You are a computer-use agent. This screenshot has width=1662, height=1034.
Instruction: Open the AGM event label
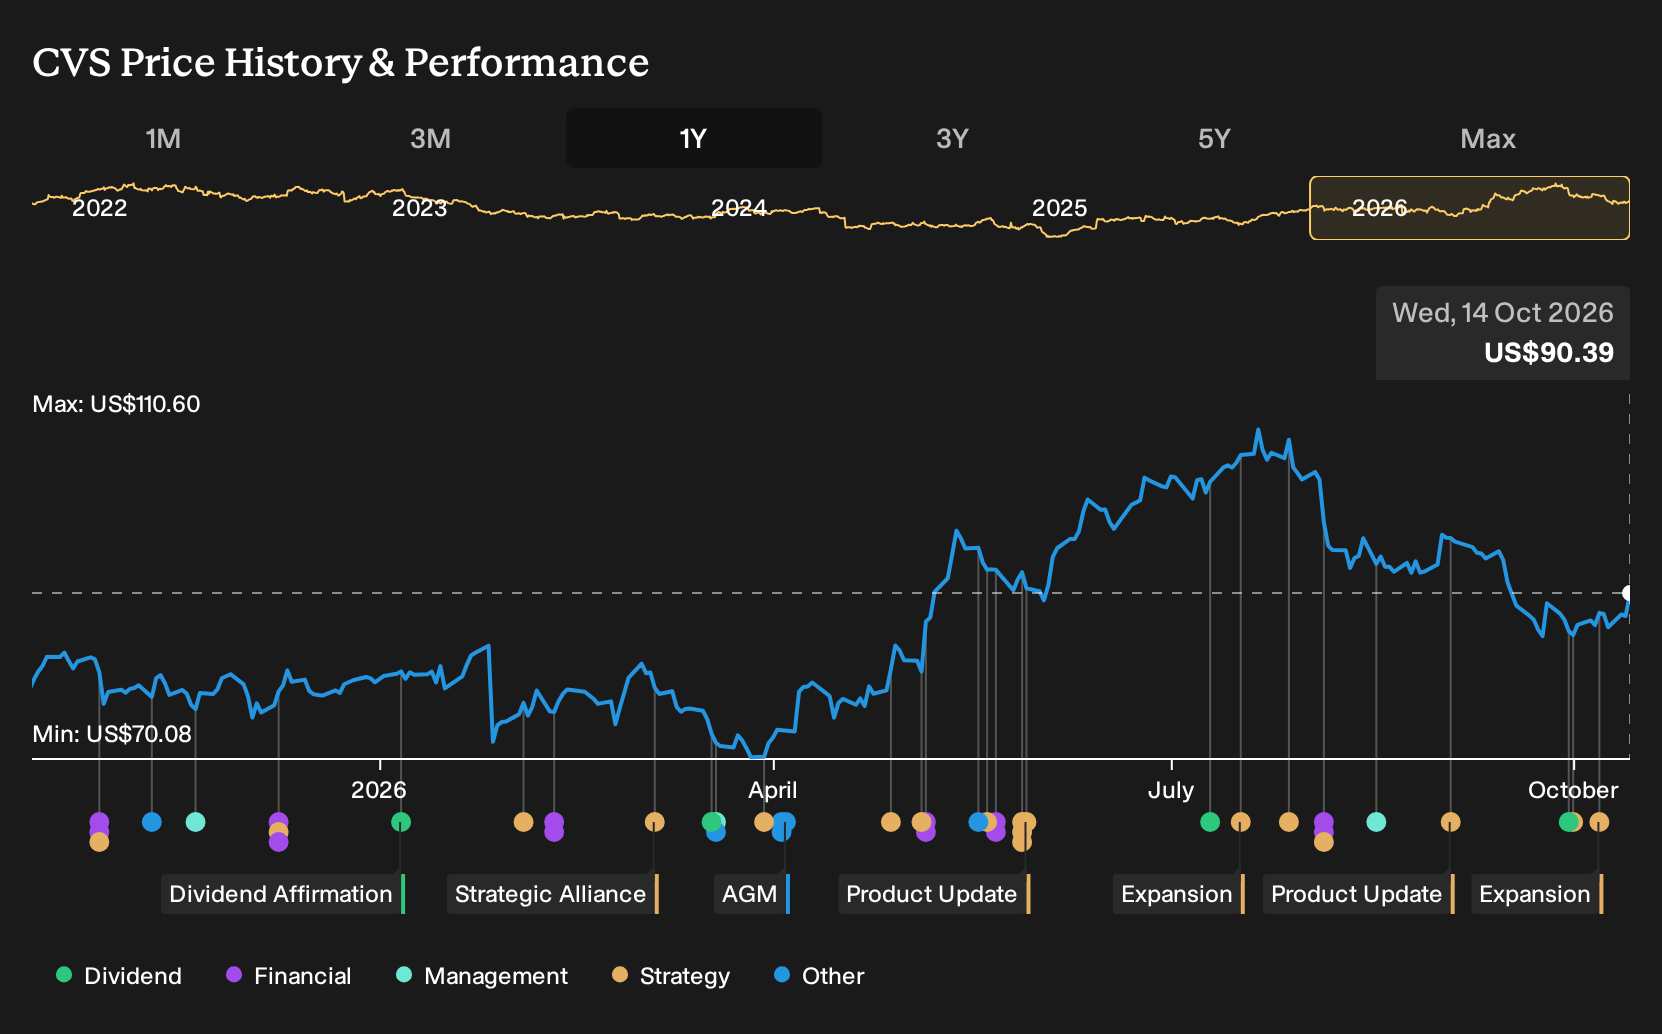(751, 894)
